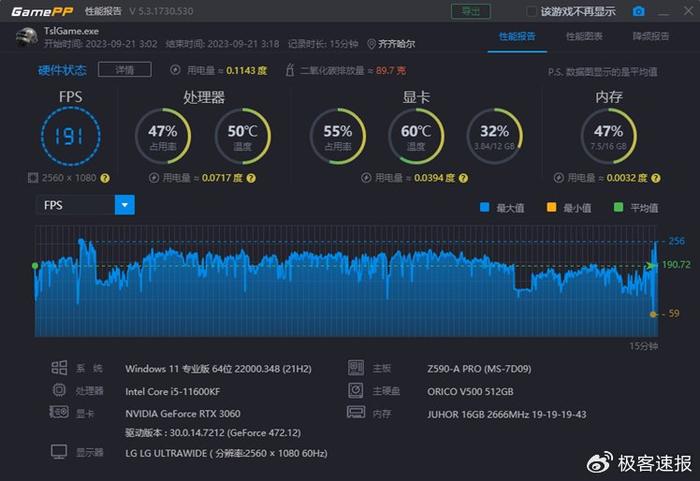Open the 降频报告 tab
The image size is (700, 481).
(651, 37)
